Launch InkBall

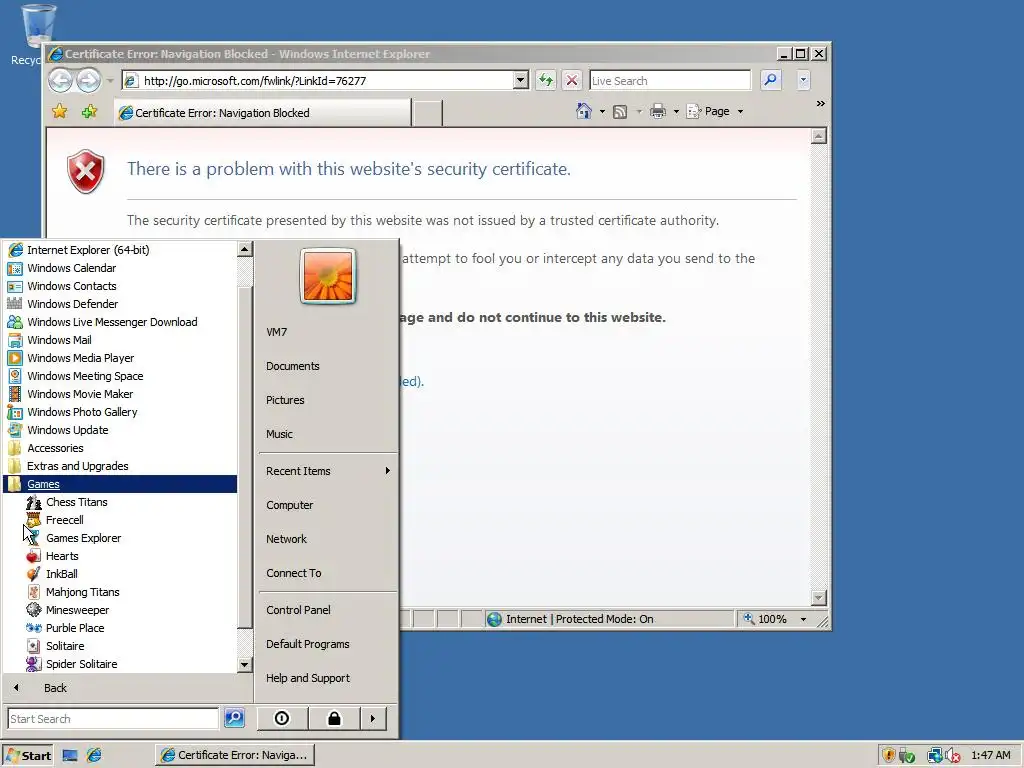click(61, 574)
